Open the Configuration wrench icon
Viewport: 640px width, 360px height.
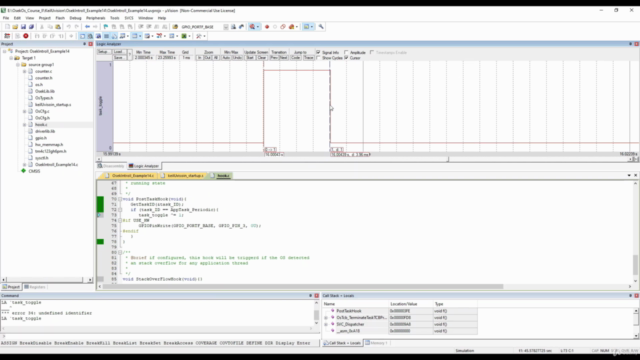click(321, 27)
